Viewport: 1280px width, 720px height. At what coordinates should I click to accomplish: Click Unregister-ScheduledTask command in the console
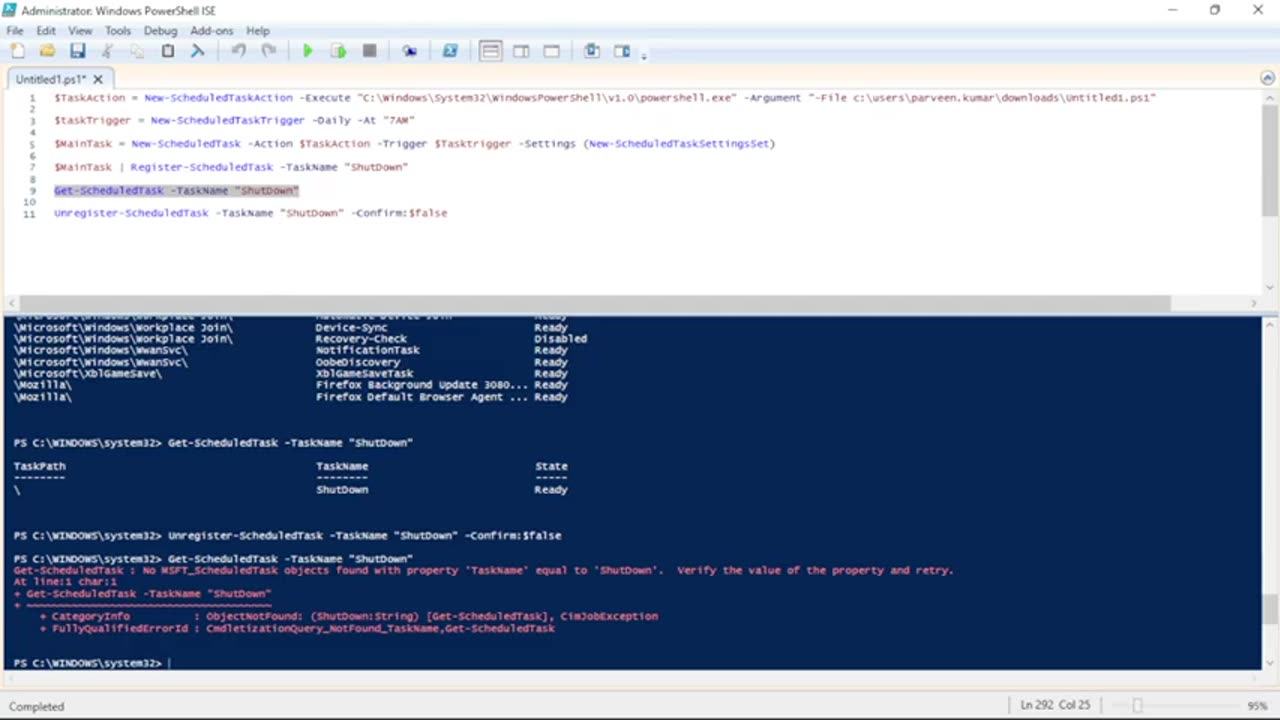point(365,536)
